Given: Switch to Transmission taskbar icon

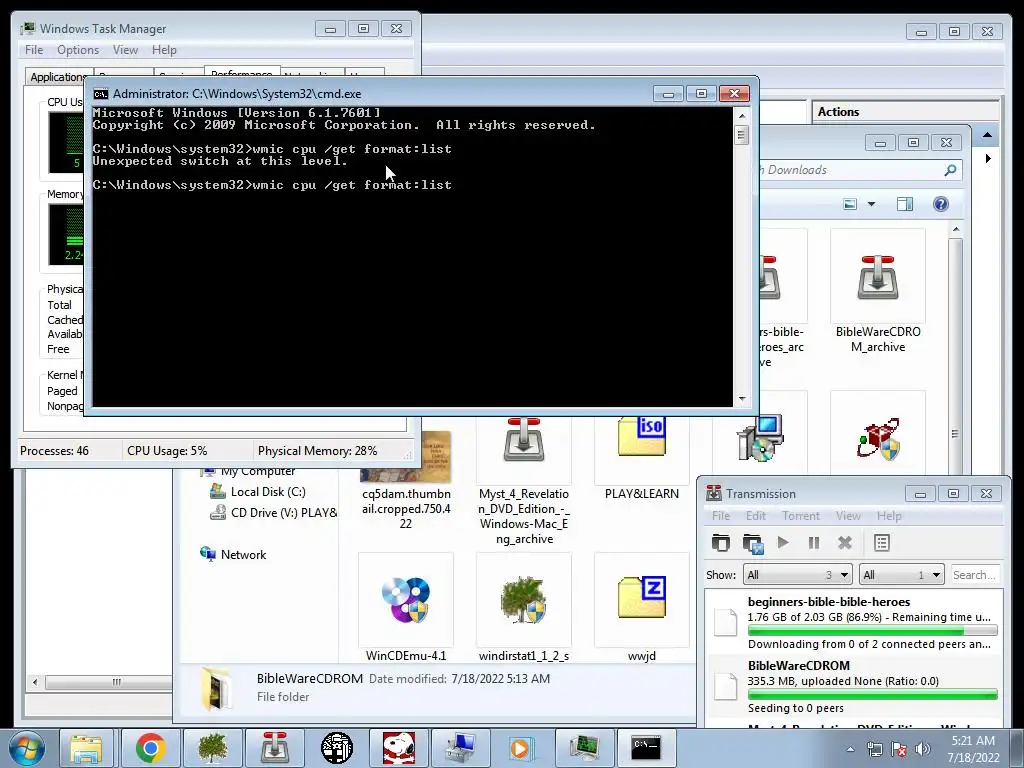Looking at the screenshot, I should coord(274,748).
